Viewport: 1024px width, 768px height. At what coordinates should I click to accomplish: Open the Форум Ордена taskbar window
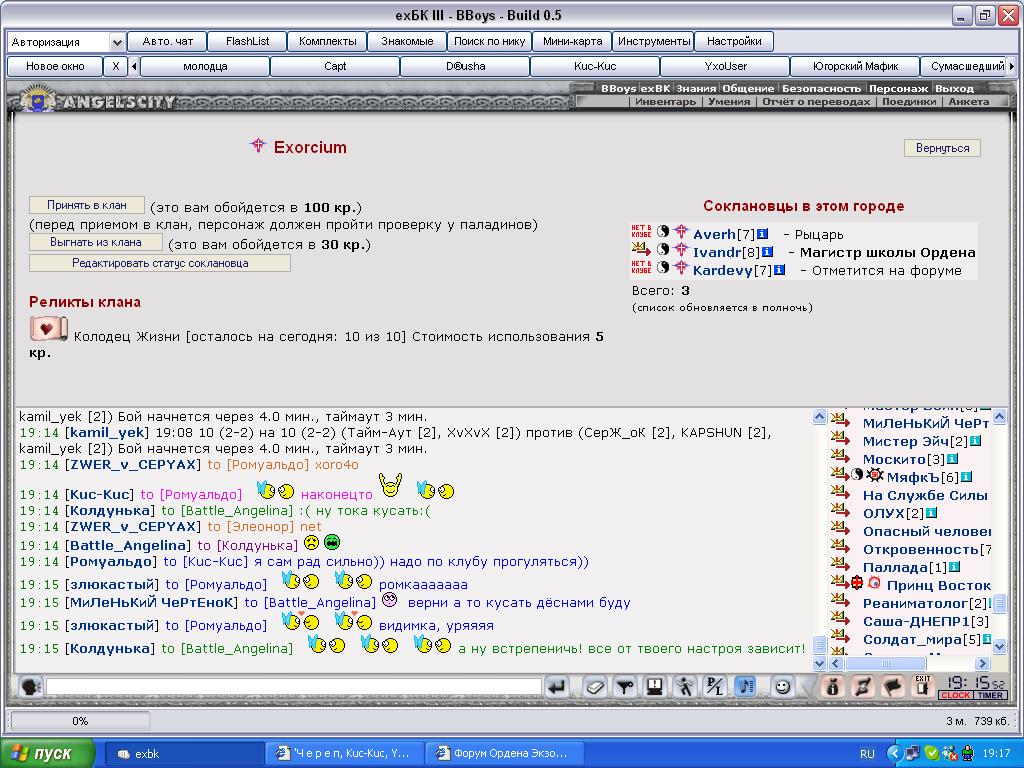coord(503,754)
